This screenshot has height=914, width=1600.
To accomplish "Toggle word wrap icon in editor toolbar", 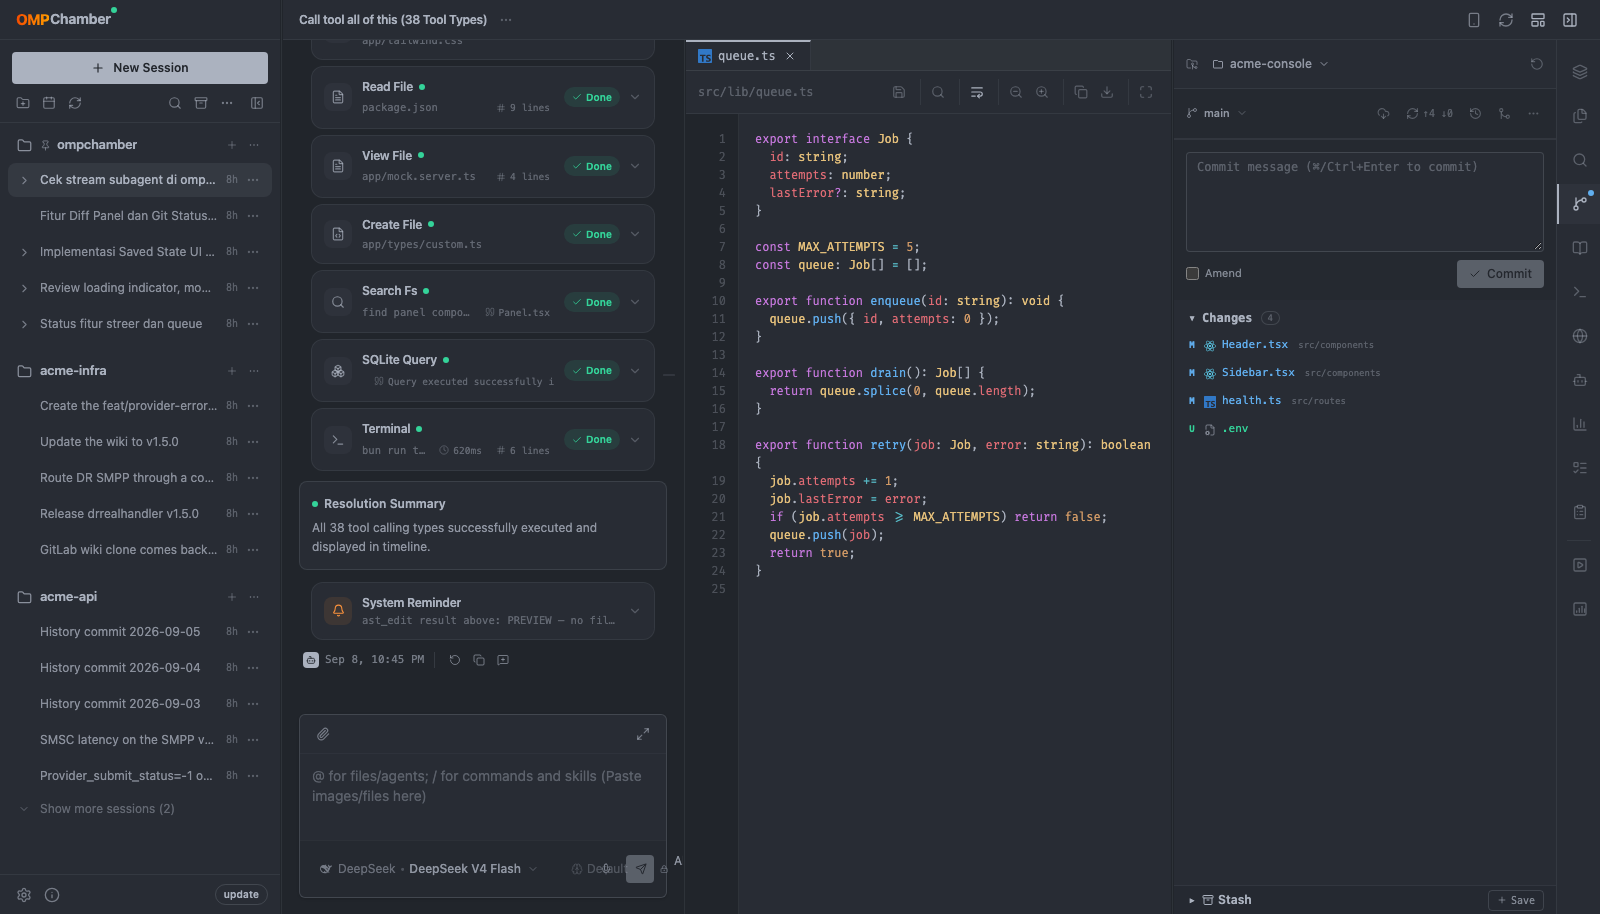I will pyautogui.click(x=977, y=92).
